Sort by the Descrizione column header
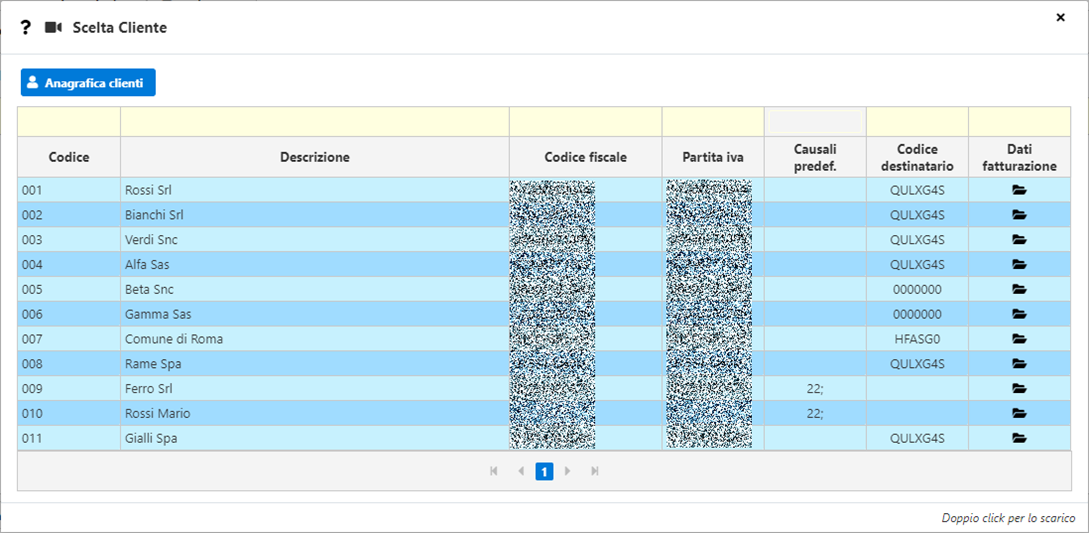This screenshot has width=1089, height=533. pyautogui.click(x=315, y=157)
